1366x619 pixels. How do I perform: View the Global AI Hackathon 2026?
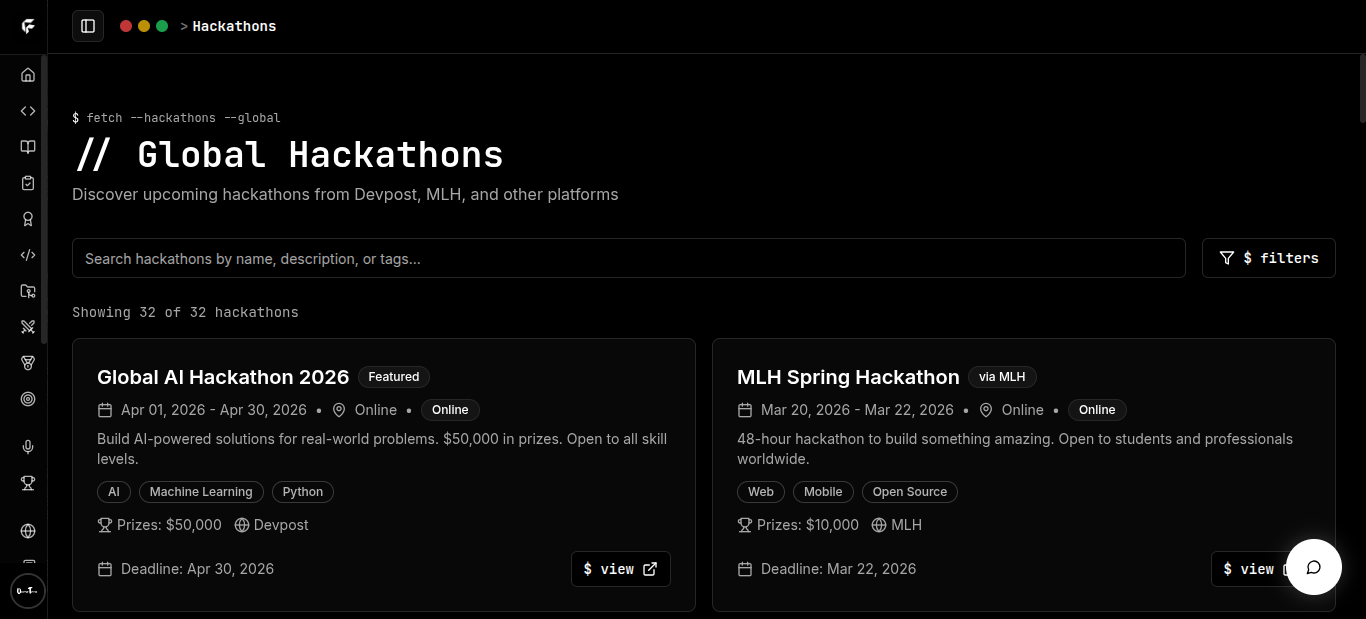point(620,569)
